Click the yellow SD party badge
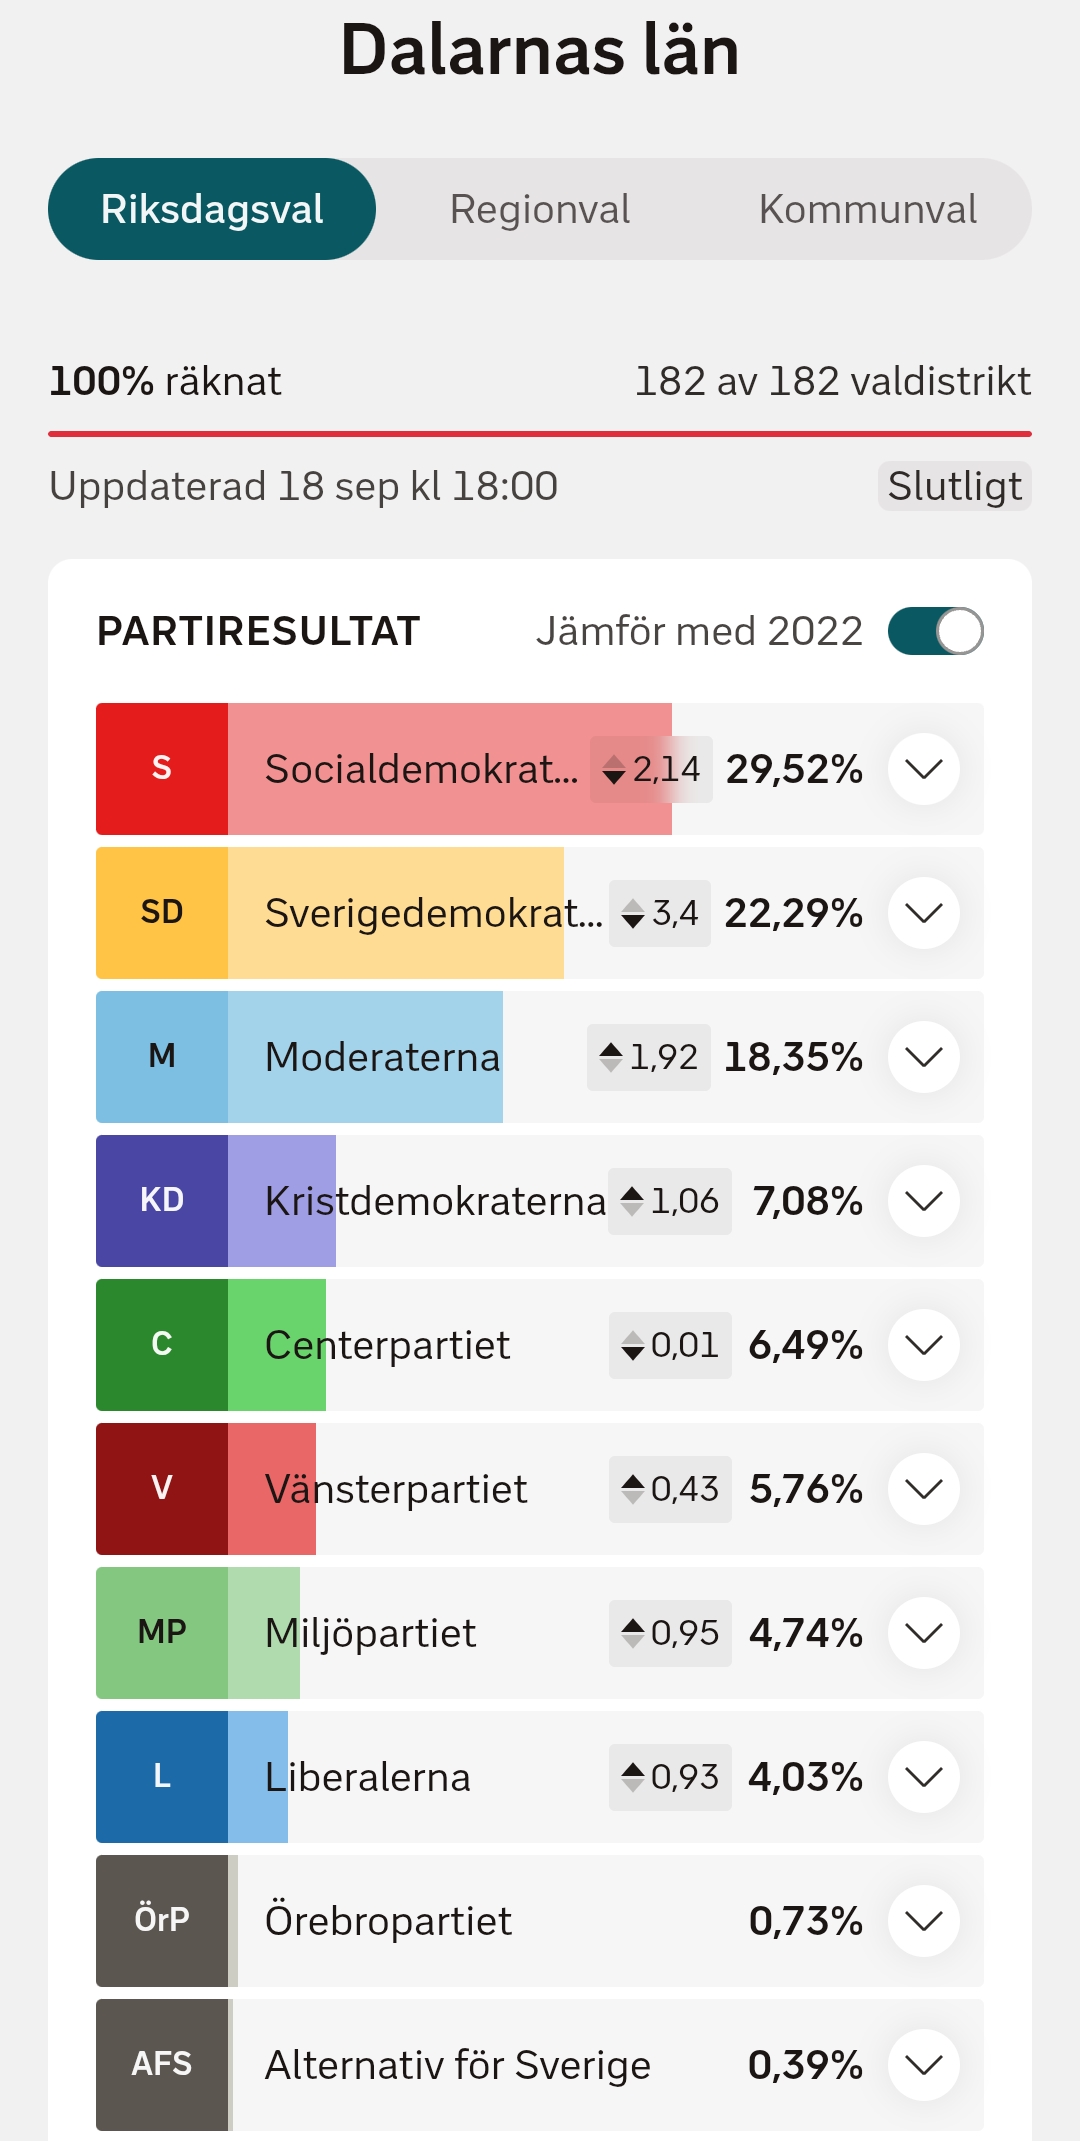 tap(162, 913)
